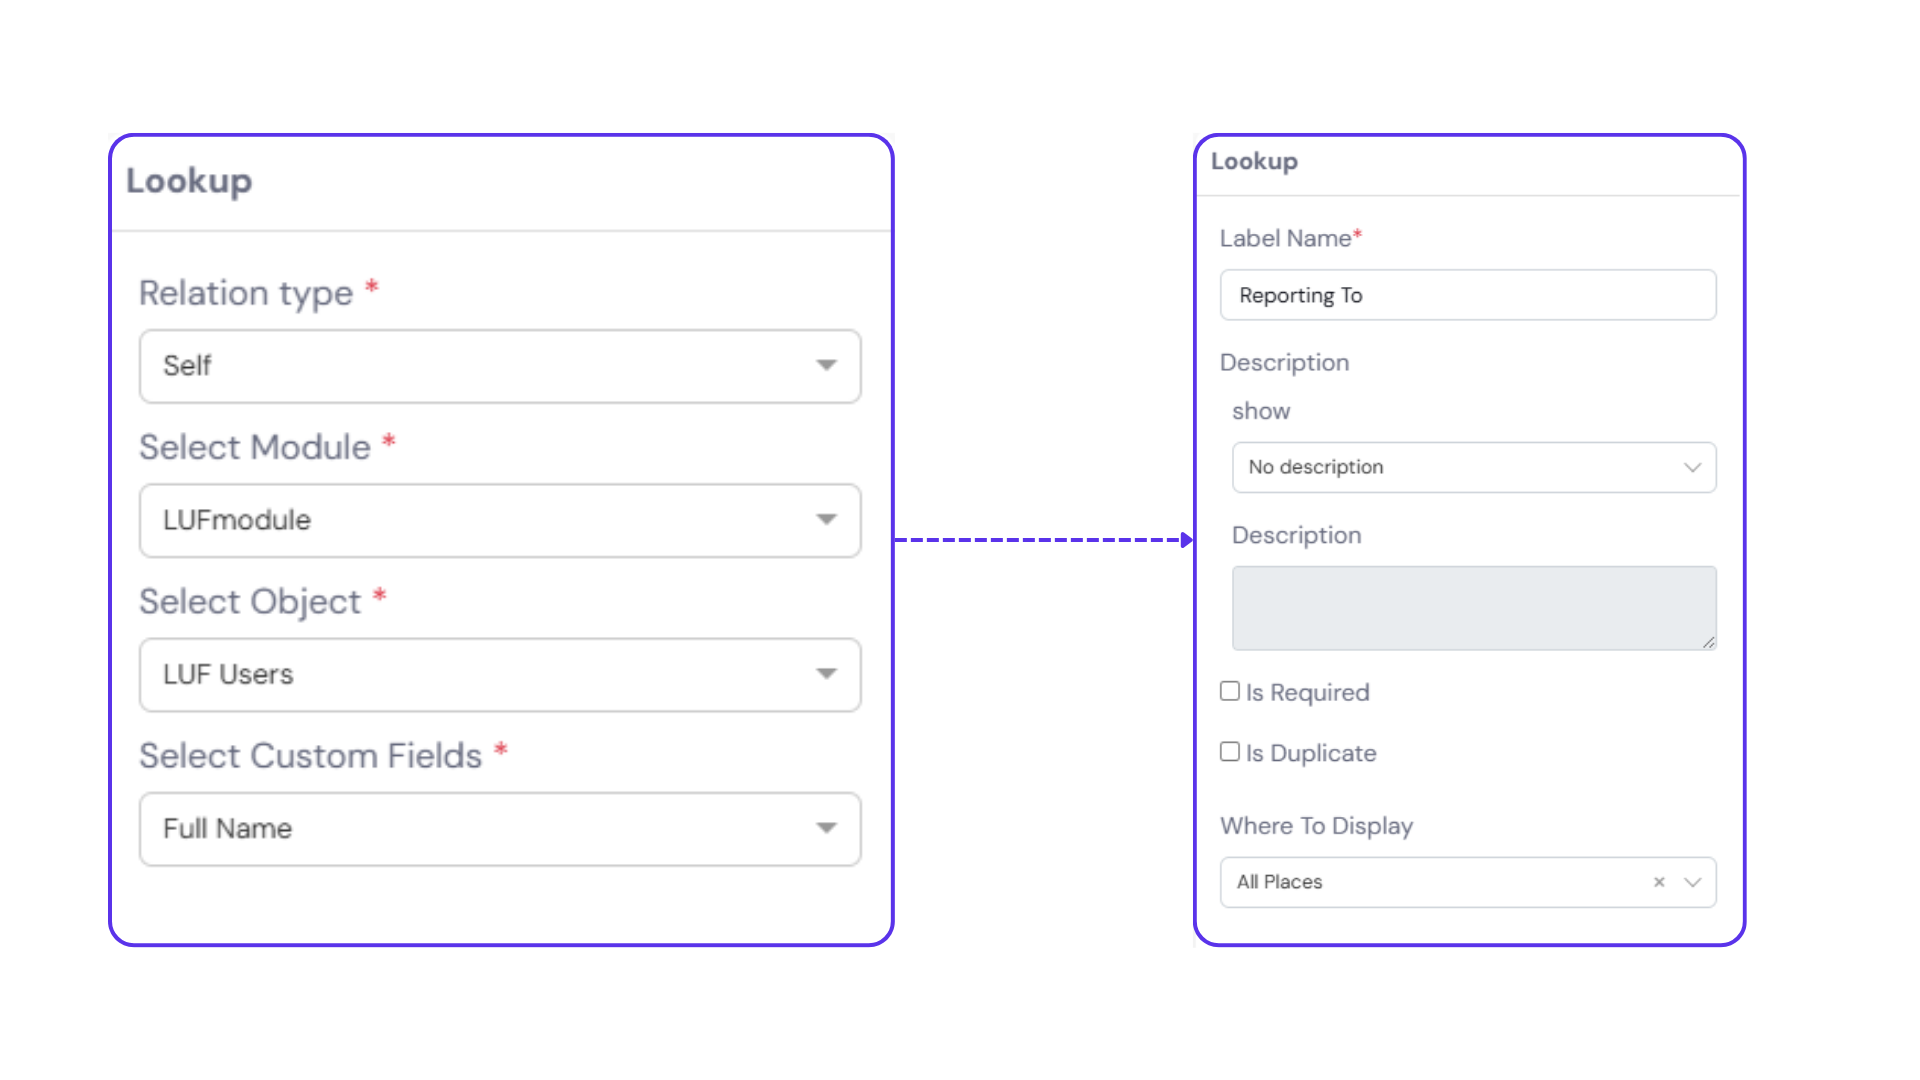
Task: Click the Is Required label text
Action: pos(1307,692)
